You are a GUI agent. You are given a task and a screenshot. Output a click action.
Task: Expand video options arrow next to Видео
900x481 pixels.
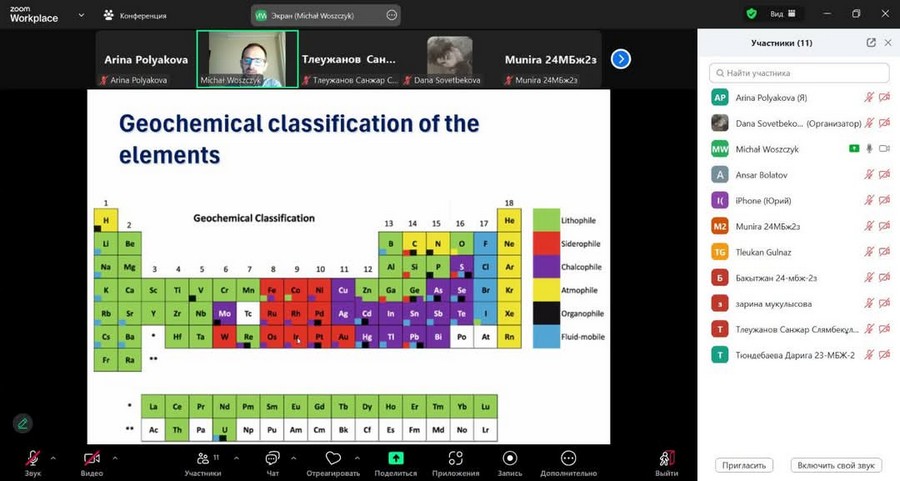114,457
